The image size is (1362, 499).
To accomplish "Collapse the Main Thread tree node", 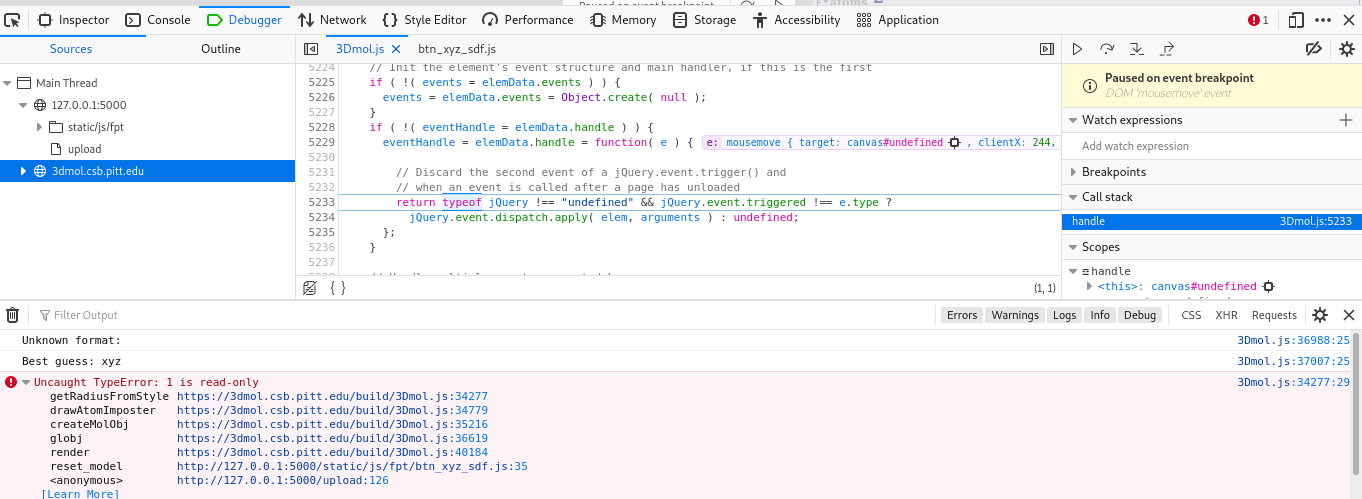I will (x=9, y=83).
